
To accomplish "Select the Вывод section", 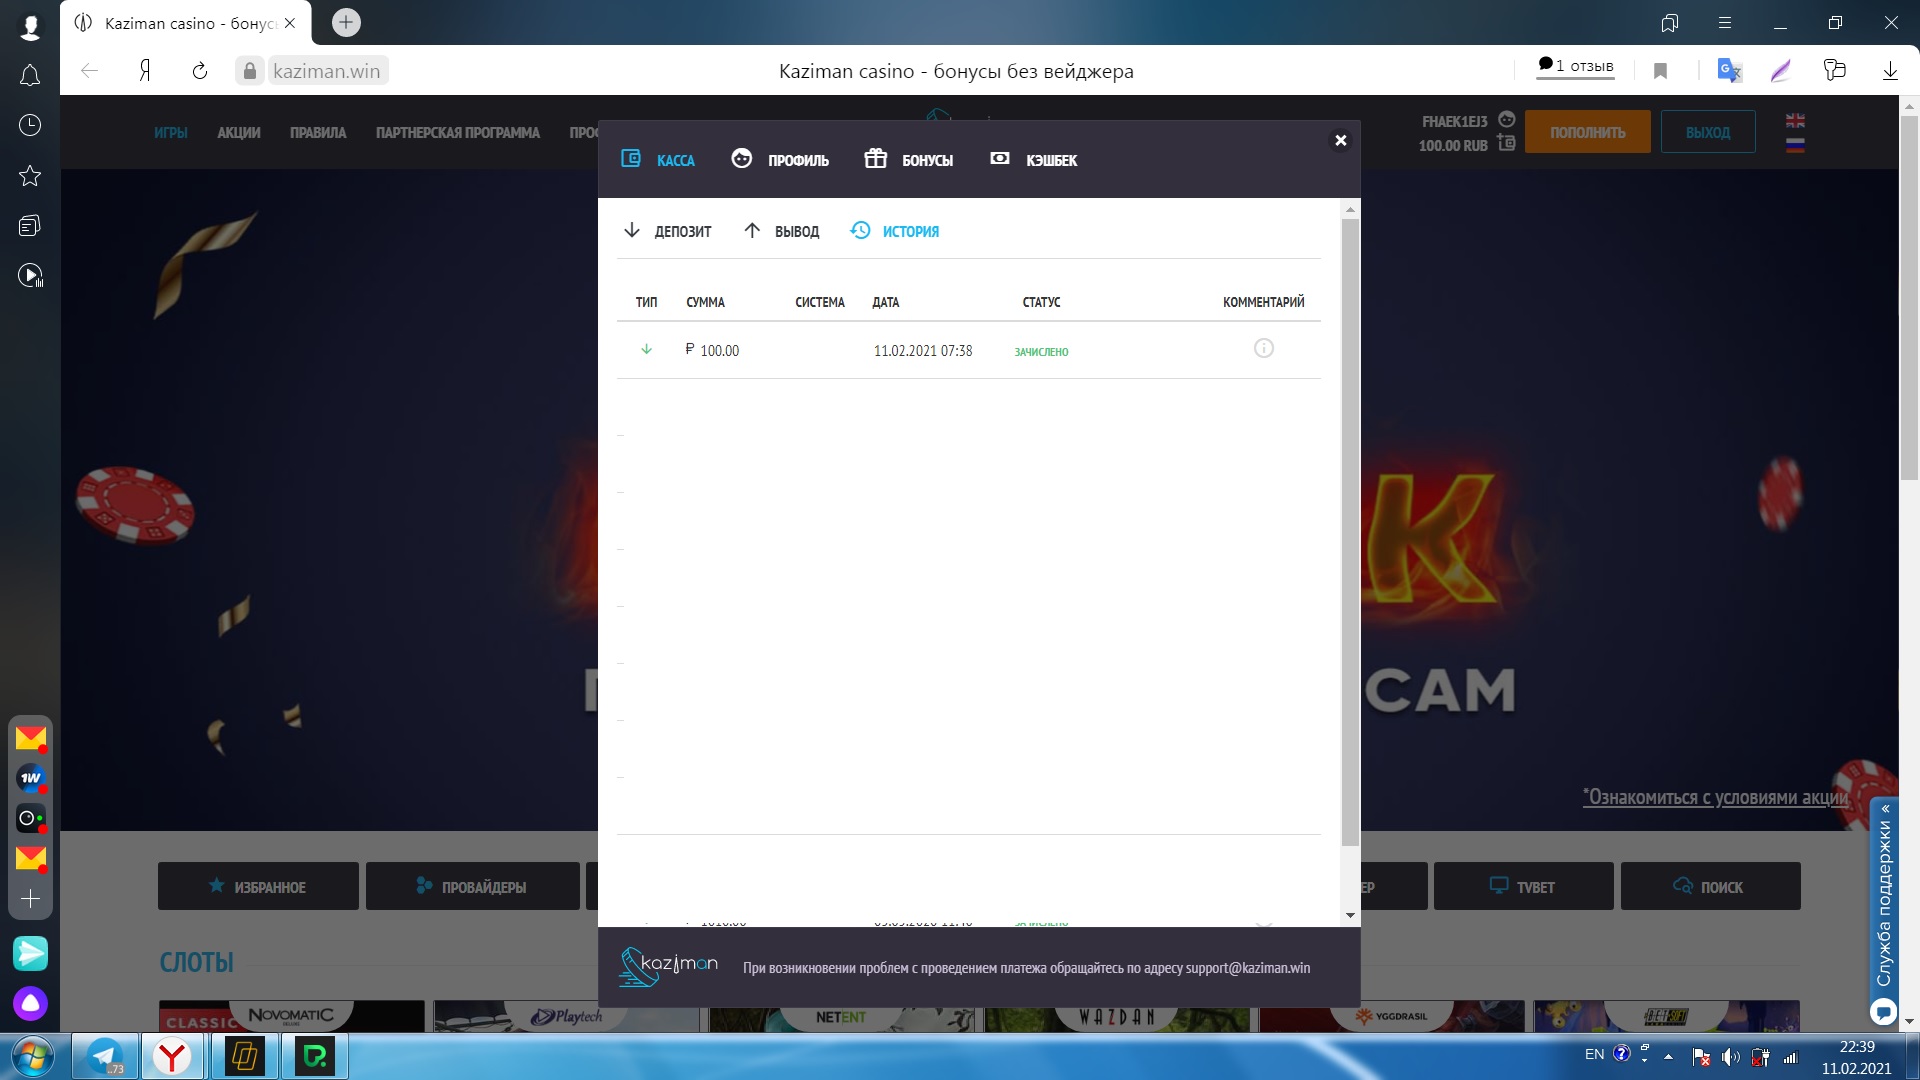I will coord(782,231).
